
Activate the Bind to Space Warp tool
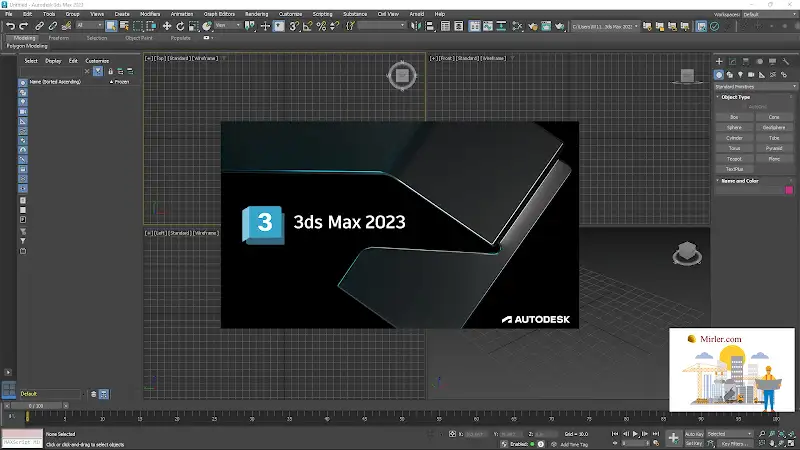[66, 26]
